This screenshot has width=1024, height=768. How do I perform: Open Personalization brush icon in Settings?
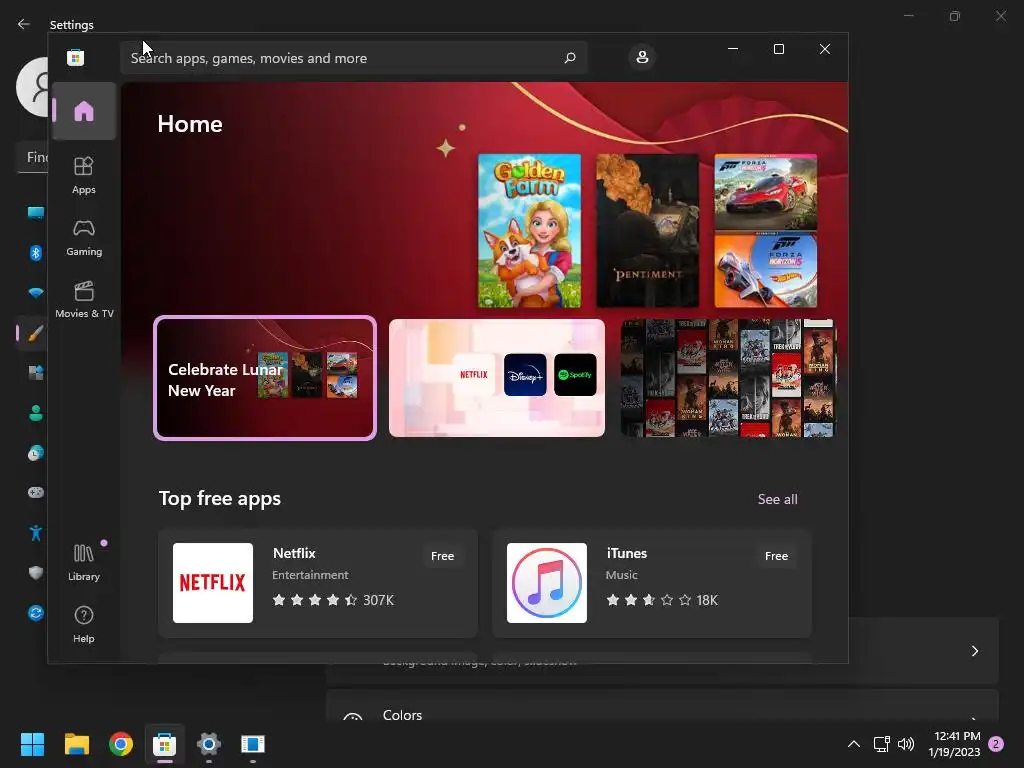[x=36, y=333]
